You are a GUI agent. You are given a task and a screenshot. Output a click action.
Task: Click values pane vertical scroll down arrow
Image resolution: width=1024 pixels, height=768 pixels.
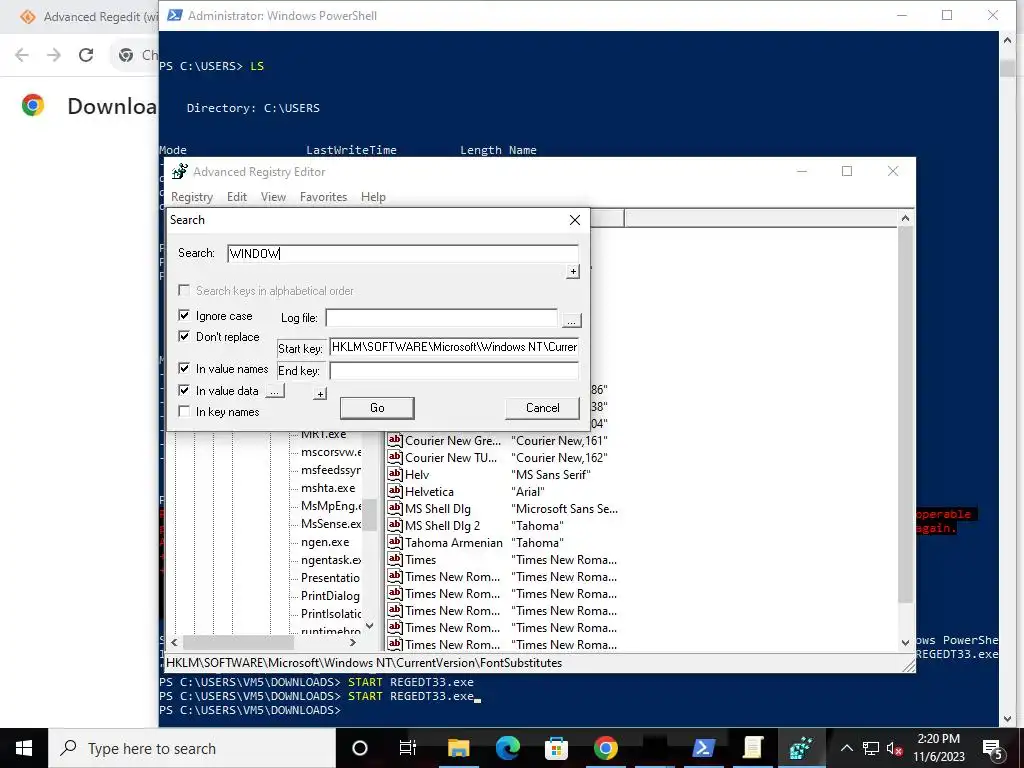click(x=905, y=642)
